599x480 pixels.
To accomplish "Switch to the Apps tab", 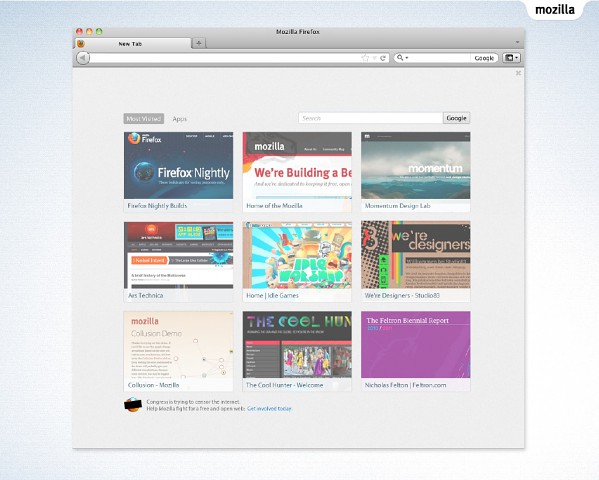I will (x=180, y=119).
